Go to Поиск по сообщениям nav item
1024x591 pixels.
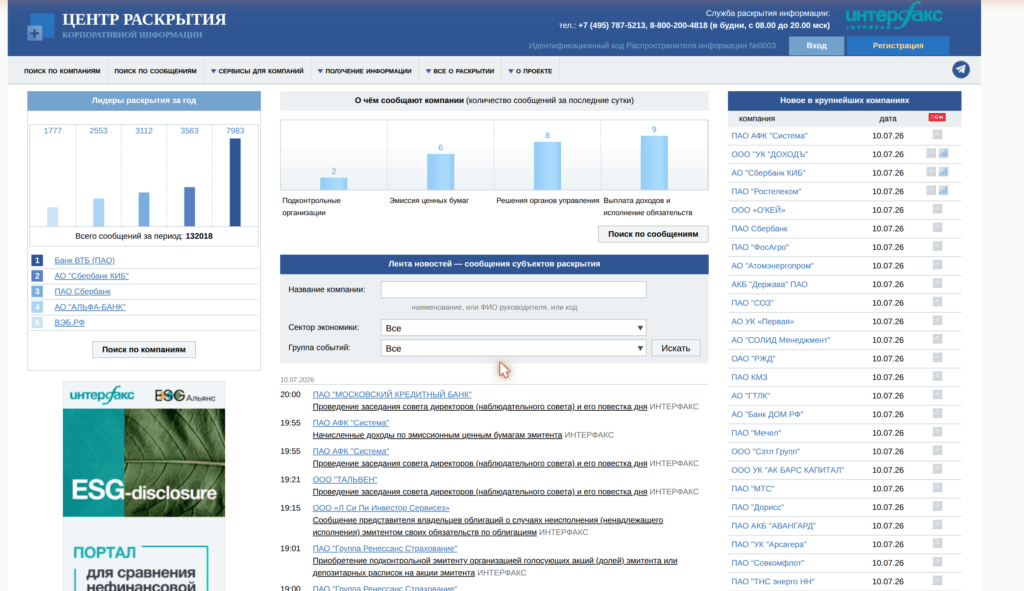pos(155,71)
